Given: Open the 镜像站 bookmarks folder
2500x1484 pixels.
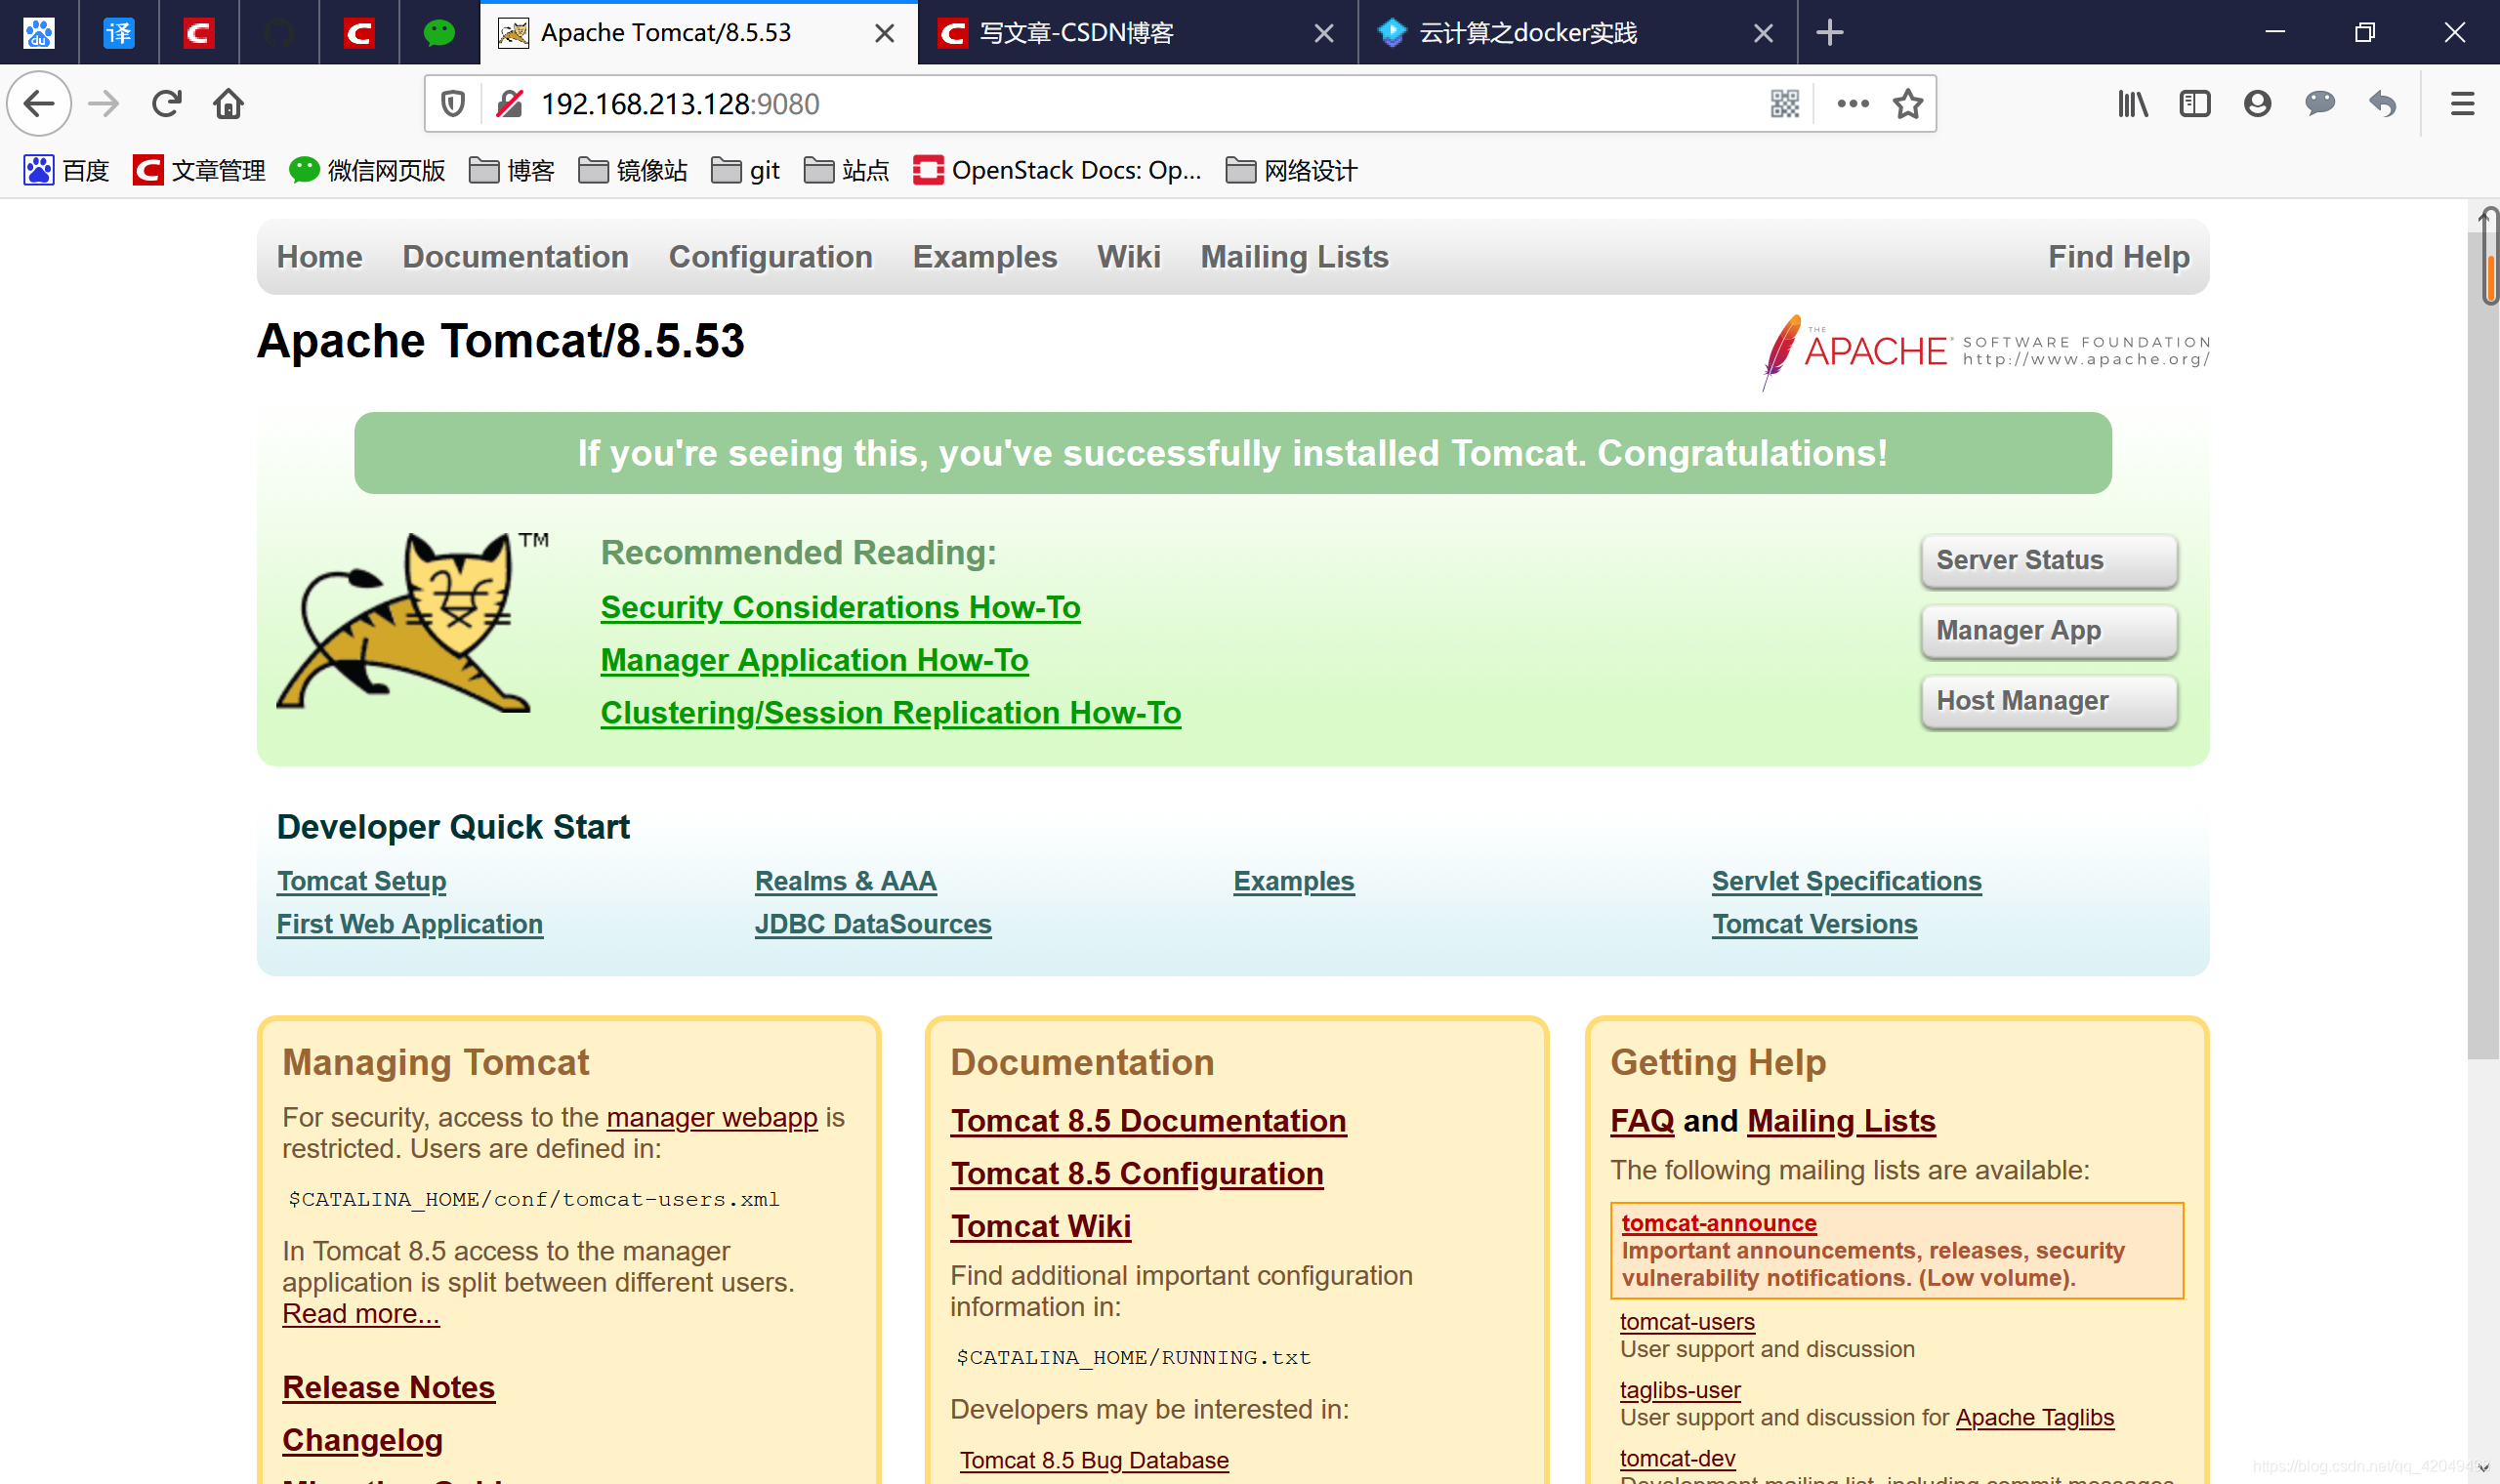Looking at the screenshot, I should (x=633, y=171).
